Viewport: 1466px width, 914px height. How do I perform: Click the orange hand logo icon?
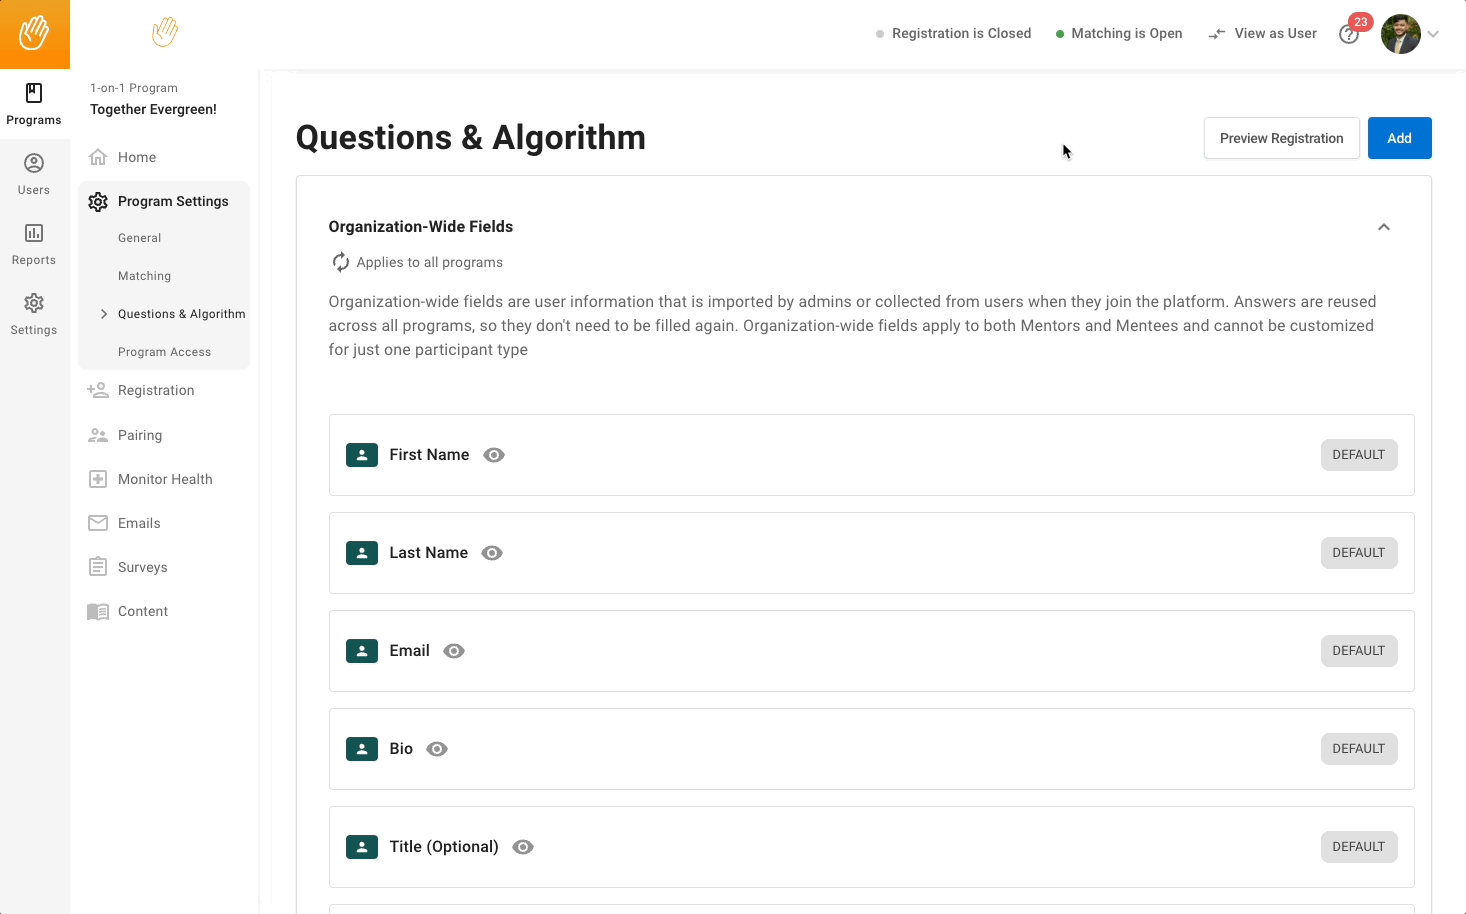(x=34, y=33)
